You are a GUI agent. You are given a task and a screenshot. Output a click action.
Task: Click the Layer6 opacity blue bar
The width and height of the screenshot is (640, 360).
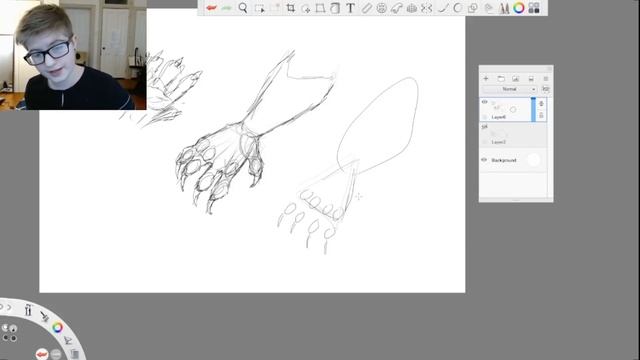pos(533,109)
